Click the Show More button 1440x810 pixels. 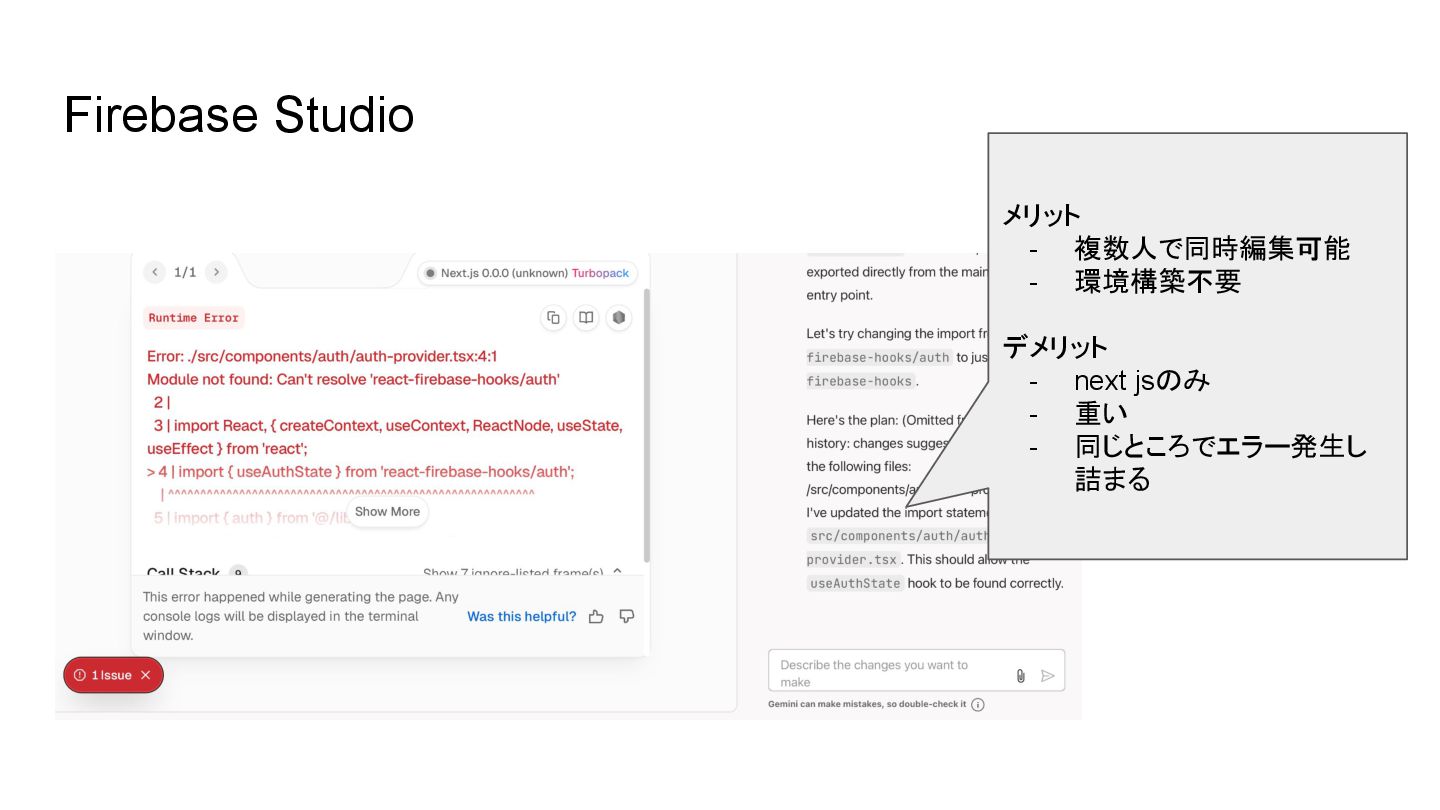pos(387,512)
